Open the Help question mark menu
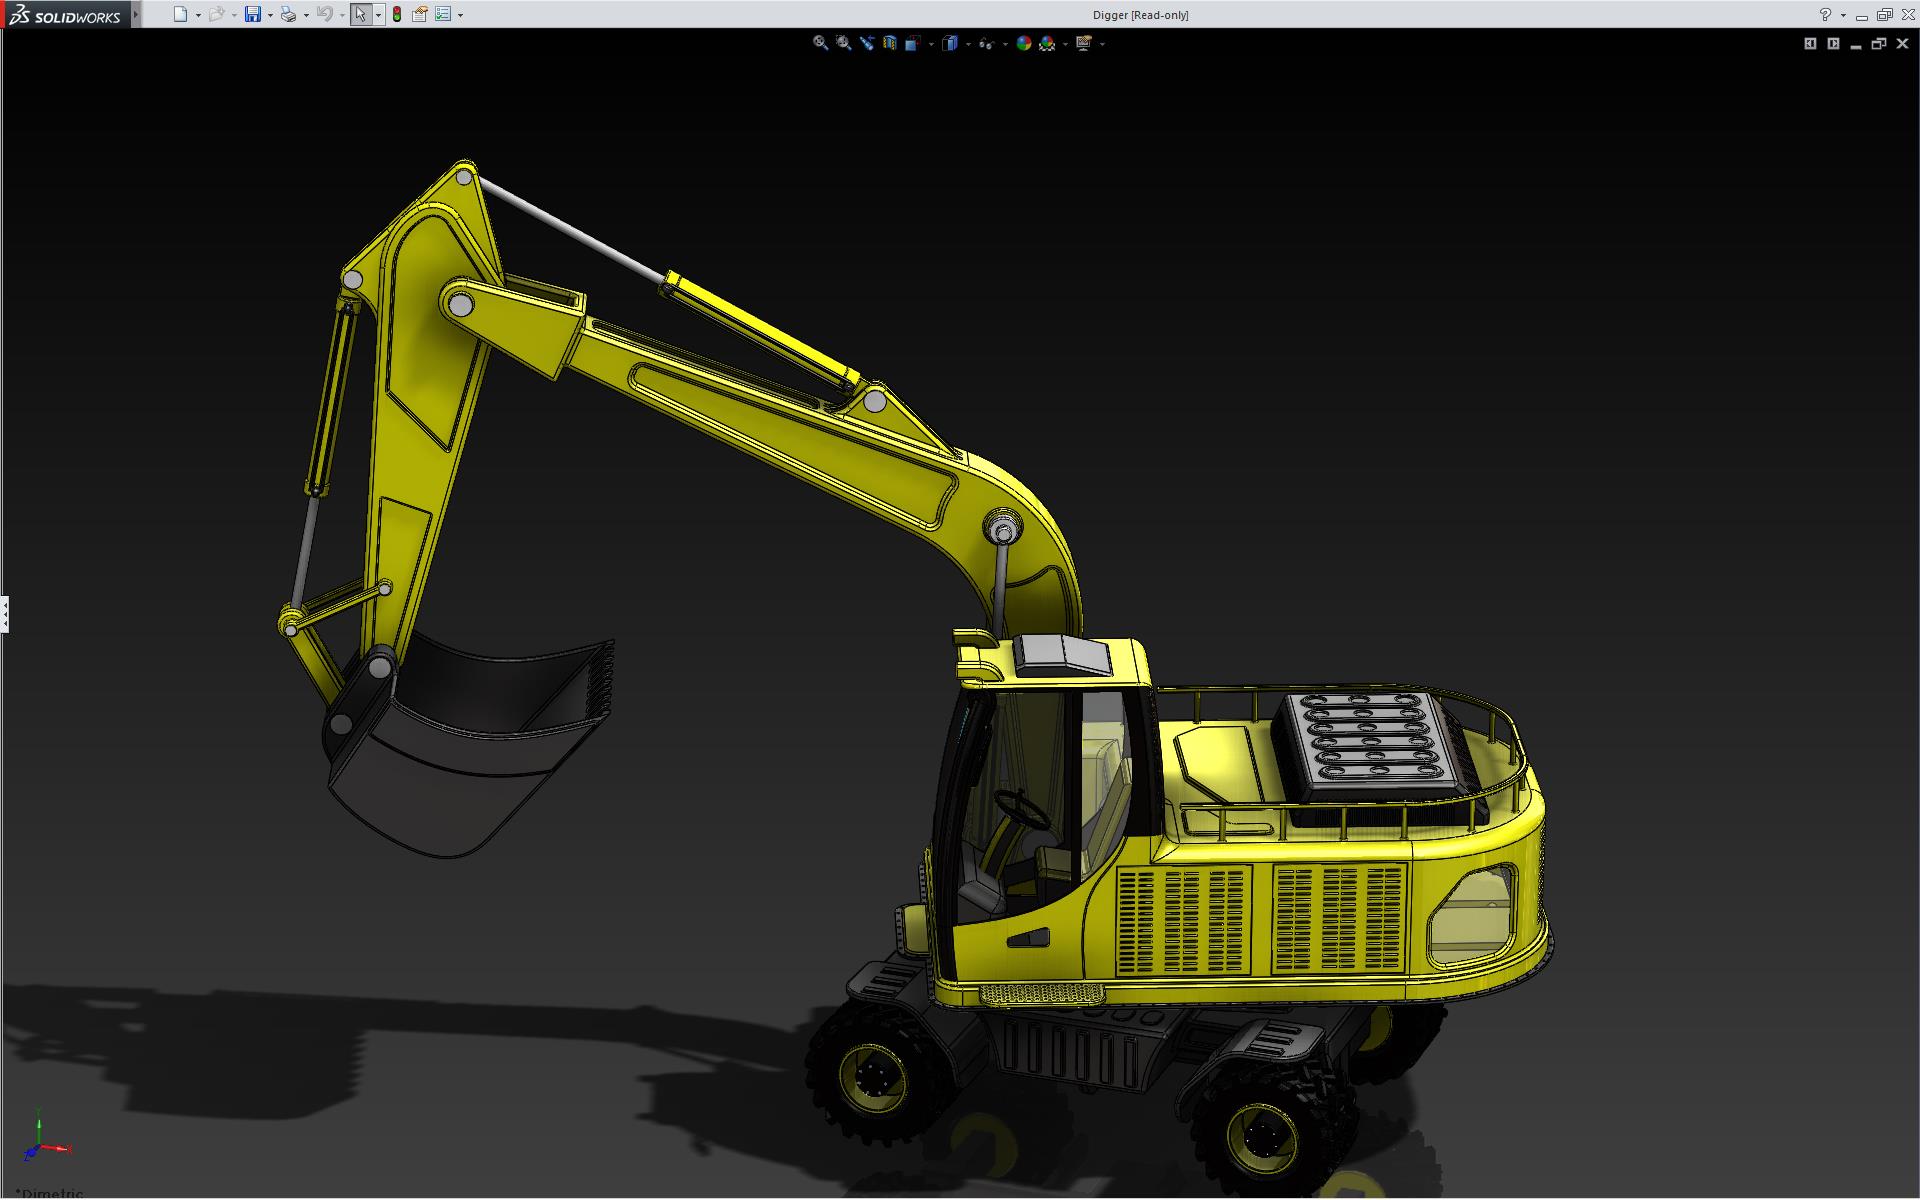 pyautogui.click(x=1825, y=14)
